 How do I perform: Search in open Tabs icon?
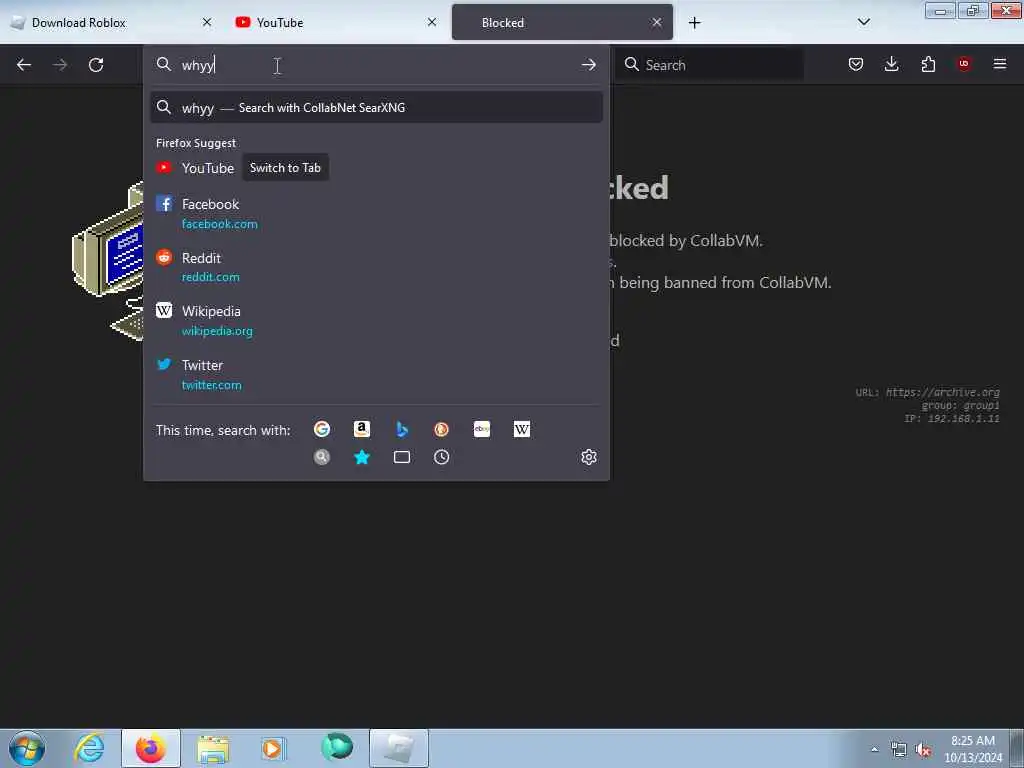tap(402, 457)
